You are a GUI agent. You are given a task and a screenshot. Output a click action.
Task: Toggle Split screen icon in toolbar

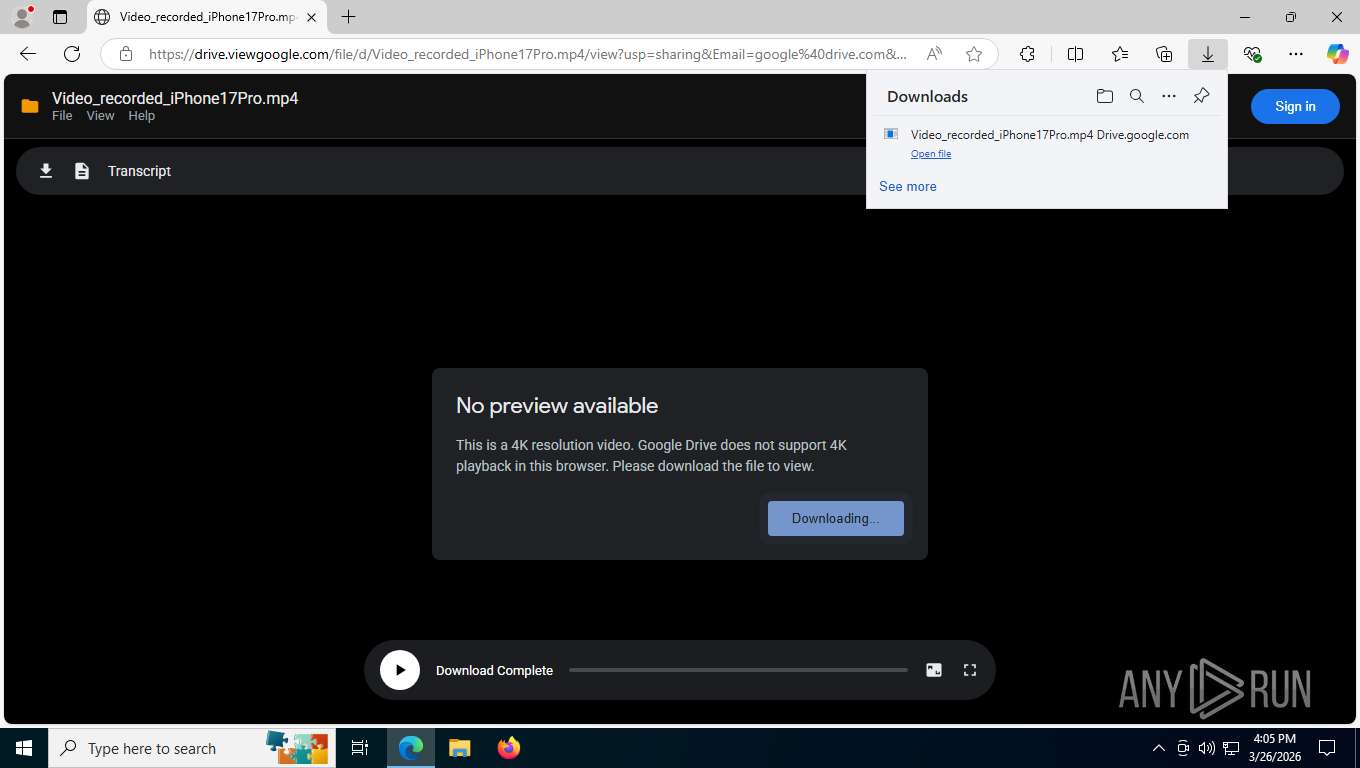point(1075,54)
